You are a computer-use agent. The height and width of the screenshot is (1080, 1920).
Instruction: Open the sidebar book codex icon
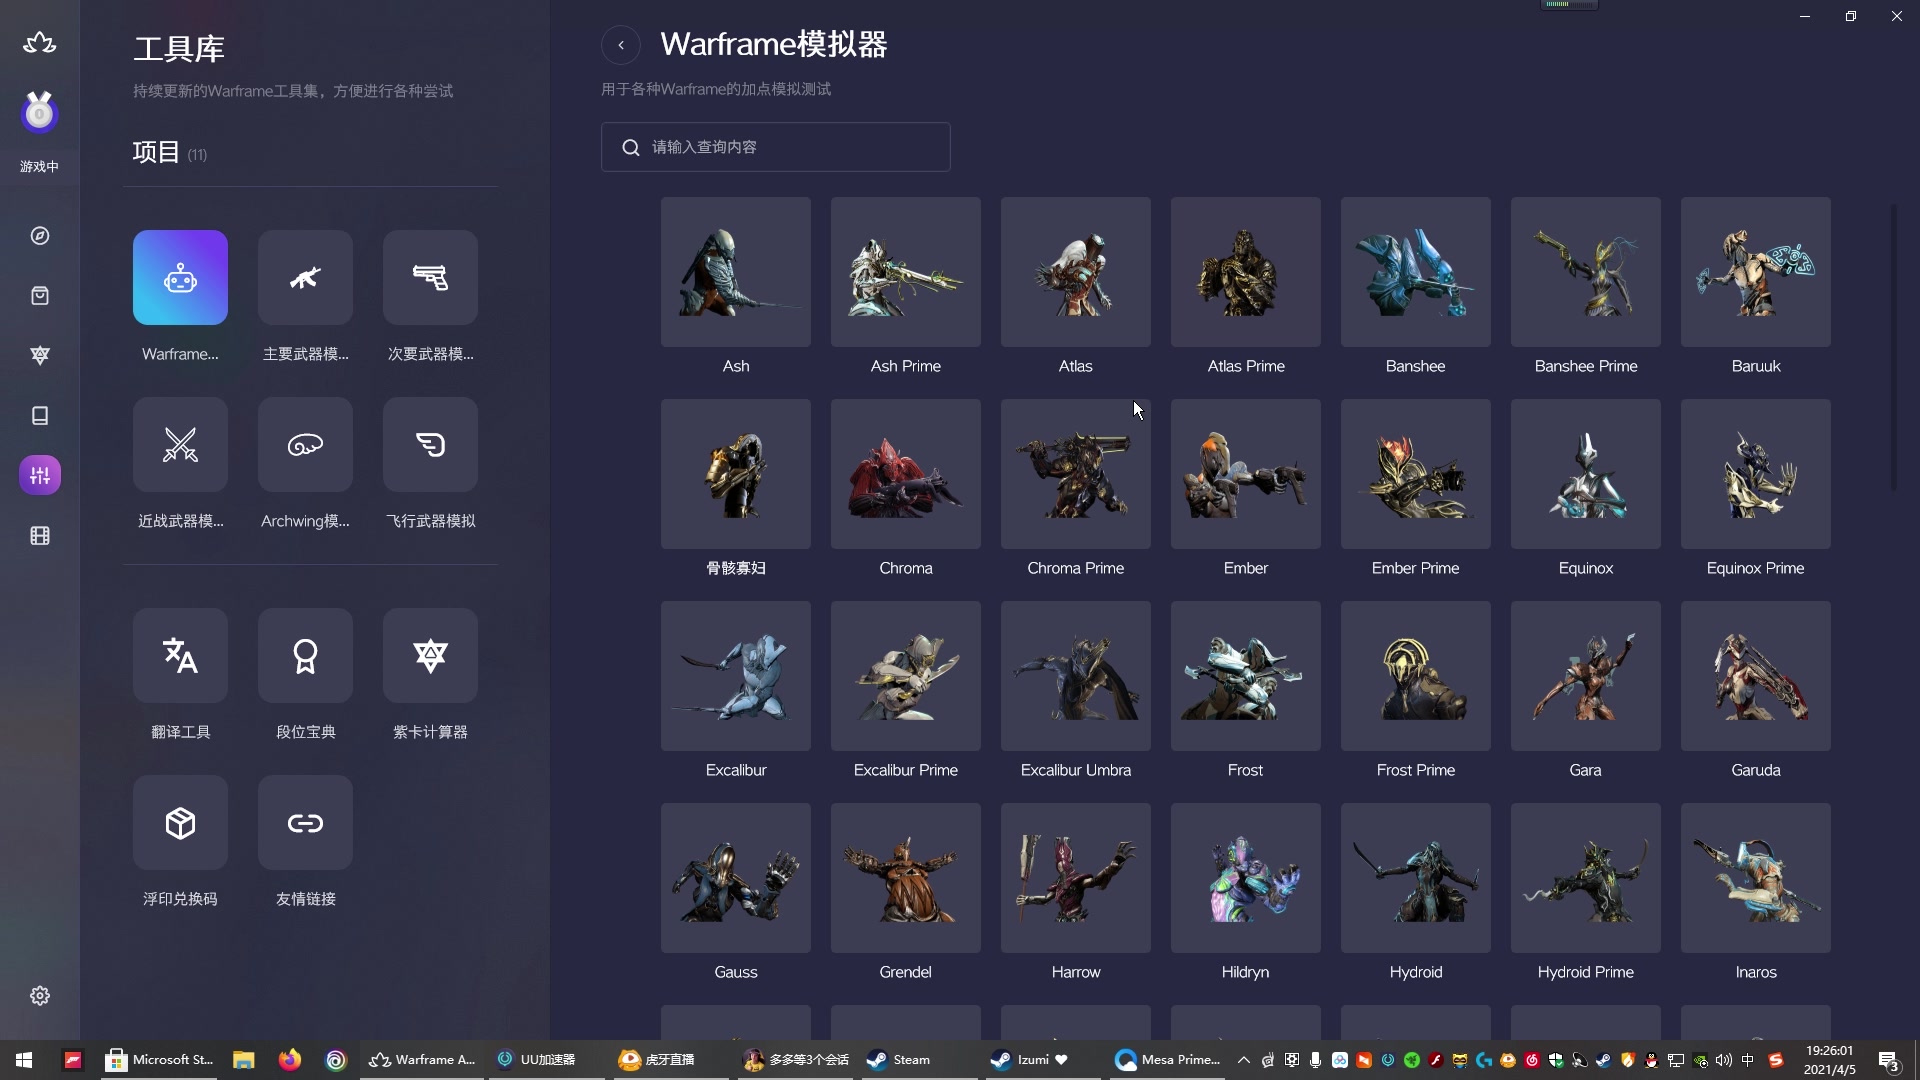40,416
